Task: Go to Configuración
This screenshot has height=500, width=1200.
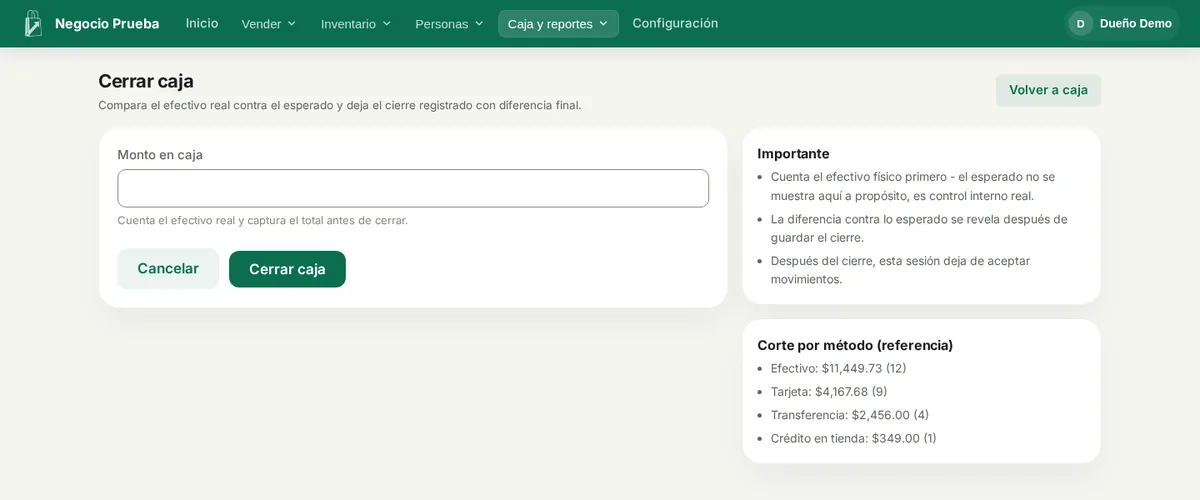Action: tap(675, 23)
